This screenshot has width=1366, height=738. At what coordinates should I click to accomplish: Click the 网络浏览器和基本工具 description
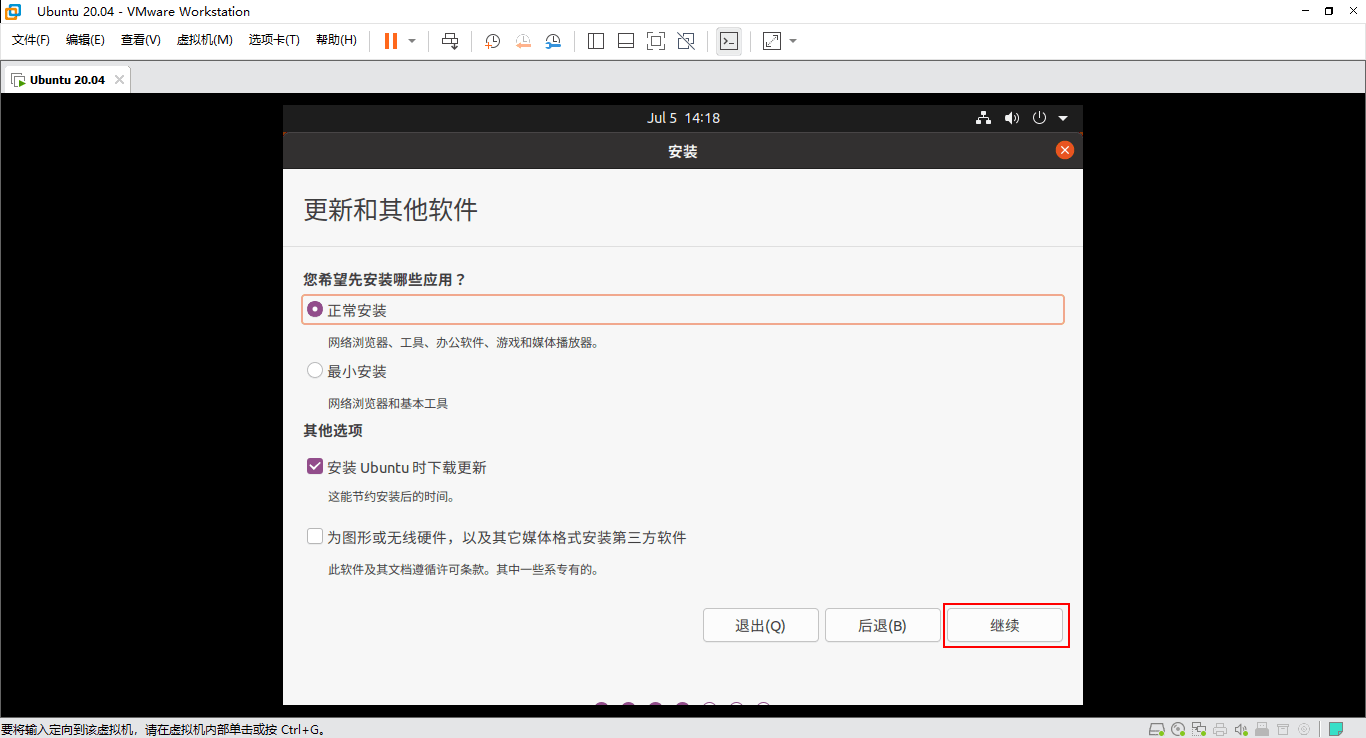point(388,404)
